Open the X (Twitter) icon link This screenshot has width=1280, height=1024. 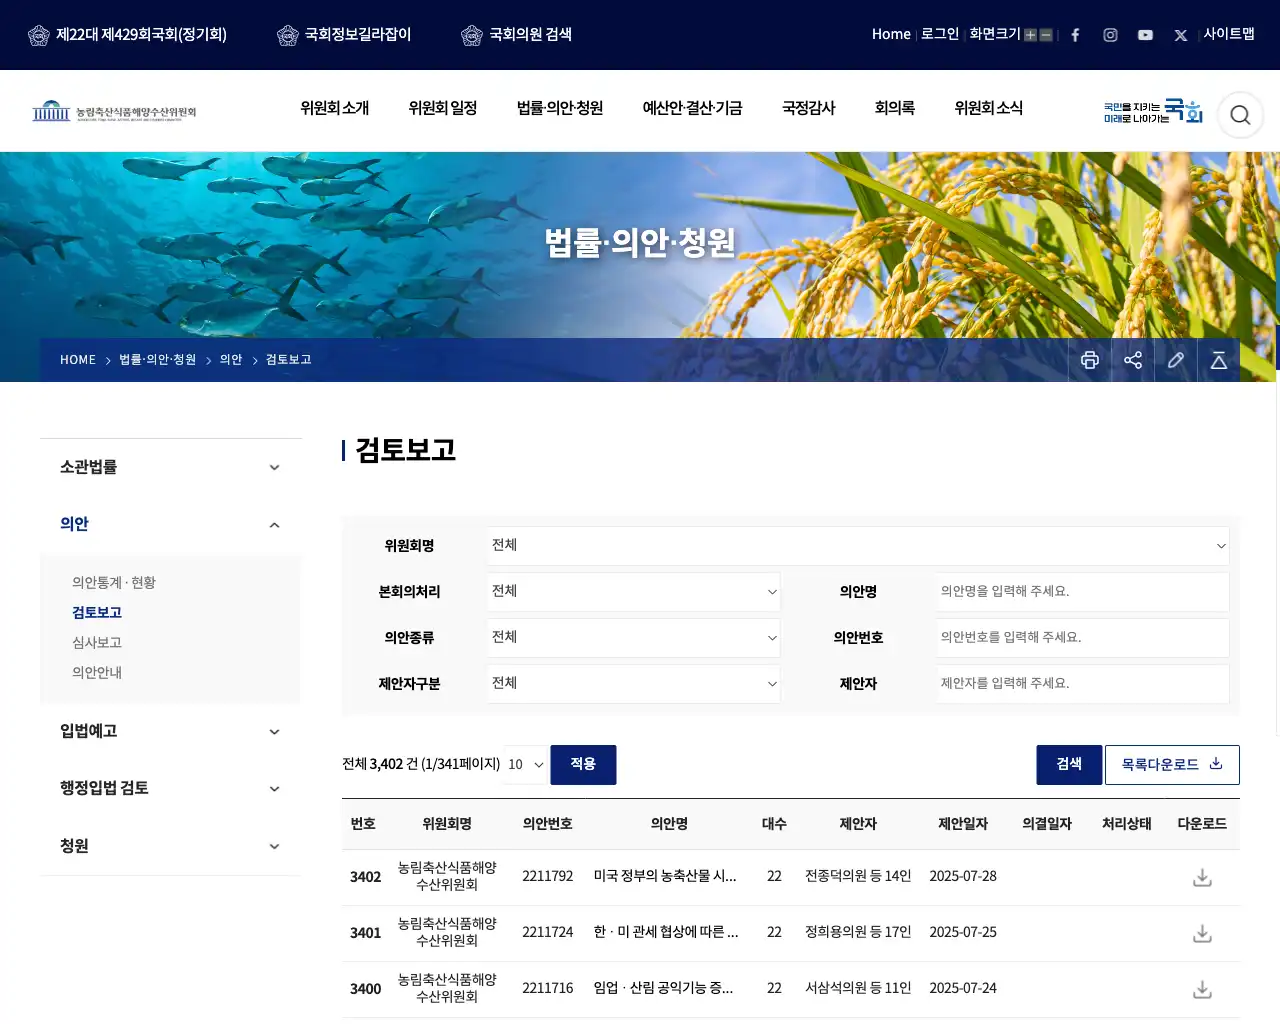(x=1180, y=35)
